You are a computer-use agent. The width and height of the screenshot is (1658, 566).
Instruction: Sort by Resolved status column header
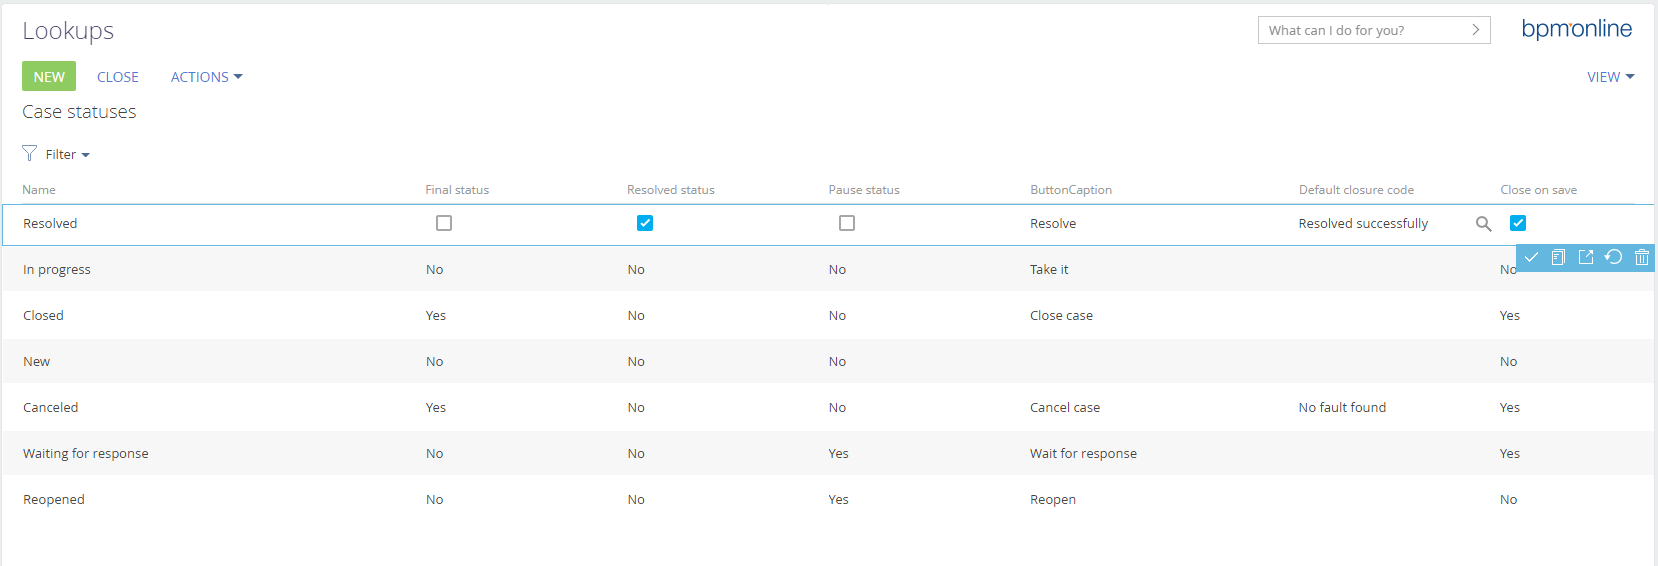[x=670, y=190]
